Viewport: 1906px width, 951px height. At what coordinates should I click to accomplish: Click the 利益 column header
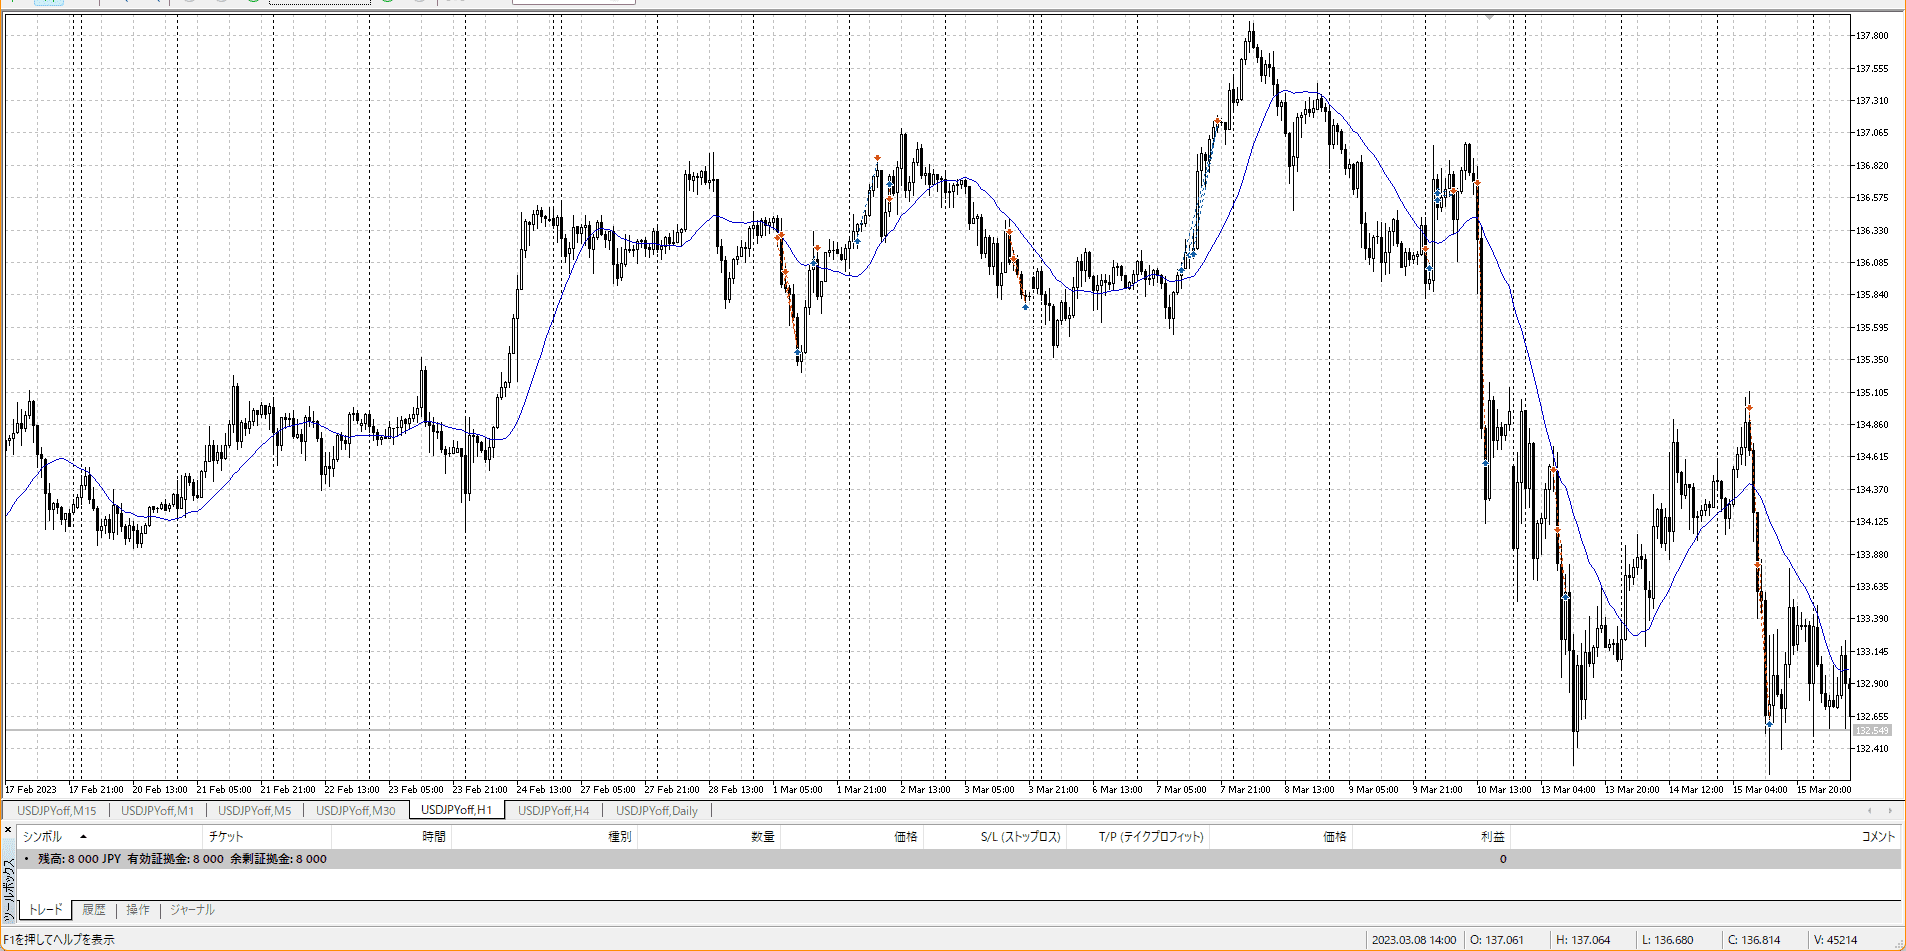[x=1492, y=837]
